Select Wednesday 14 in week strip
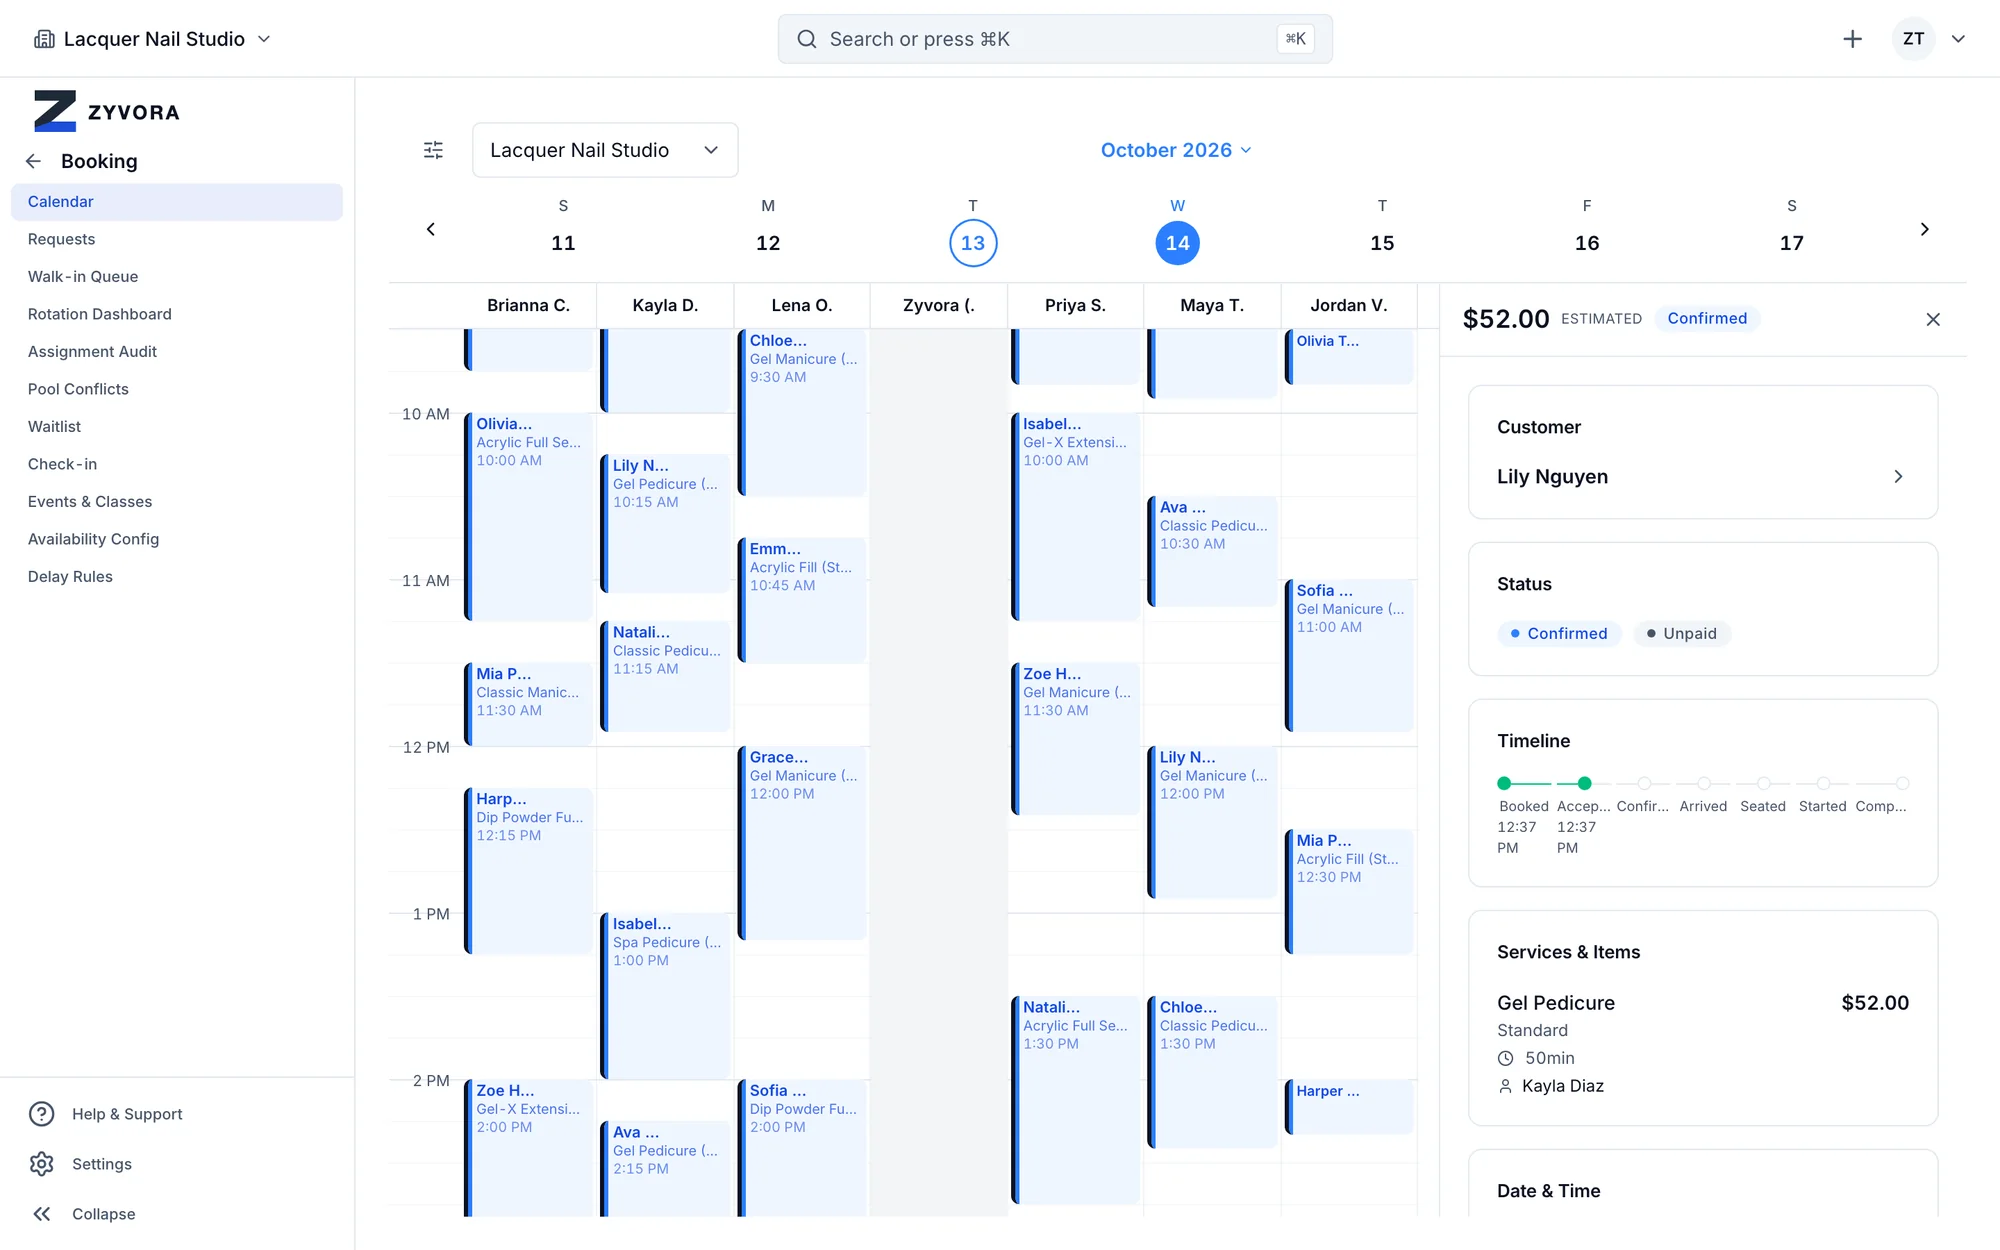 click(x=1177, y=243)
